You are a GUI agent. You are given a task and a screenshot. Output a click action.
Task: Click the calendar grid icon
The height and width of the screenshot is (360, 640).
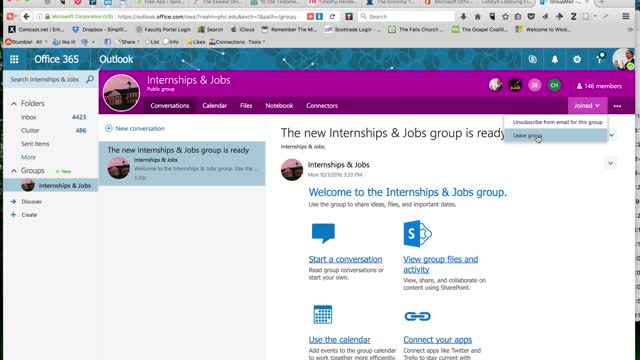point(322,315)
